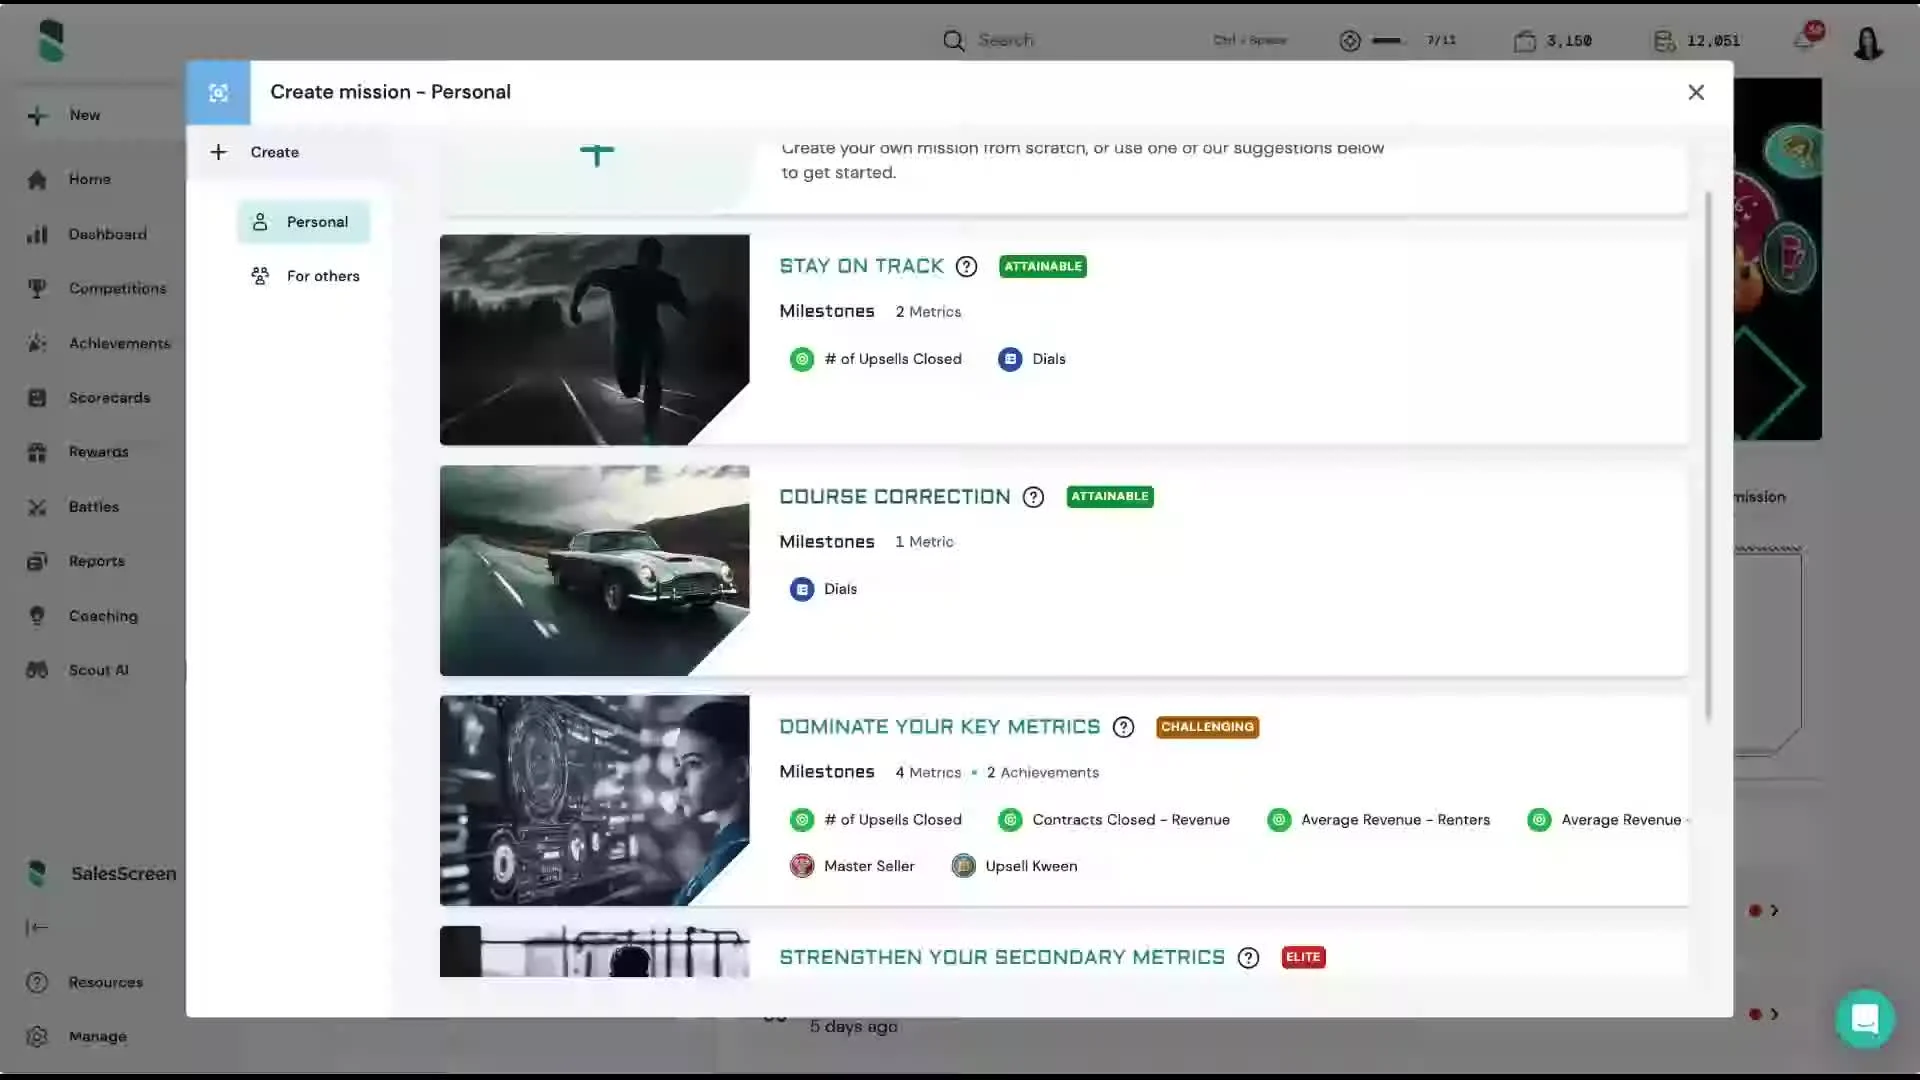
Task: Open Dashboard from the sidebar
Action: click(107, 234)
